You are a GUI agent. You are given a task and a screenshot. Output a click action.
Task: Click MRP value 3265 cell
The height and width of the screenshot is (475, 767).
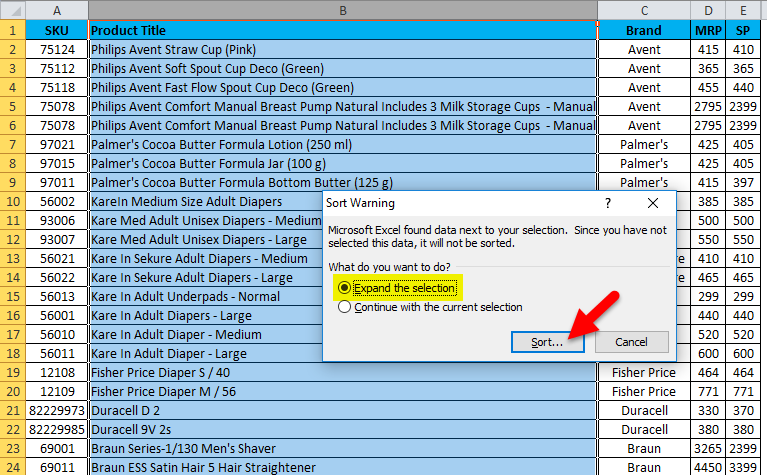[x=708, y=449]
